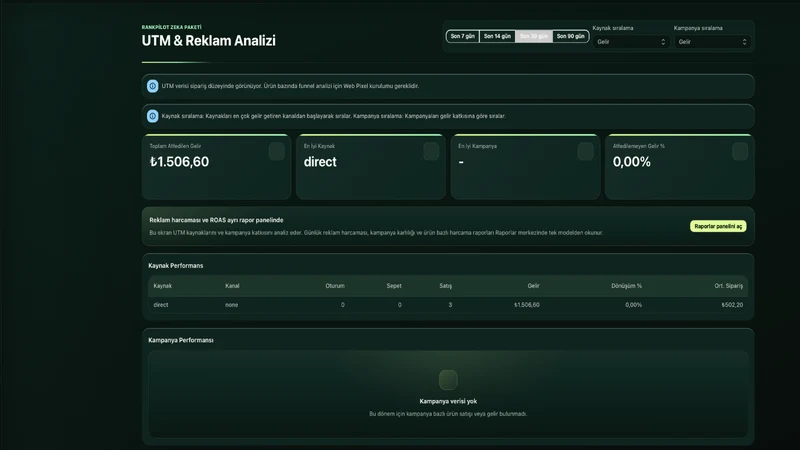Viewport: 800px width, 450px height.
Task: Select the direct source row
Action: [448, 305]
